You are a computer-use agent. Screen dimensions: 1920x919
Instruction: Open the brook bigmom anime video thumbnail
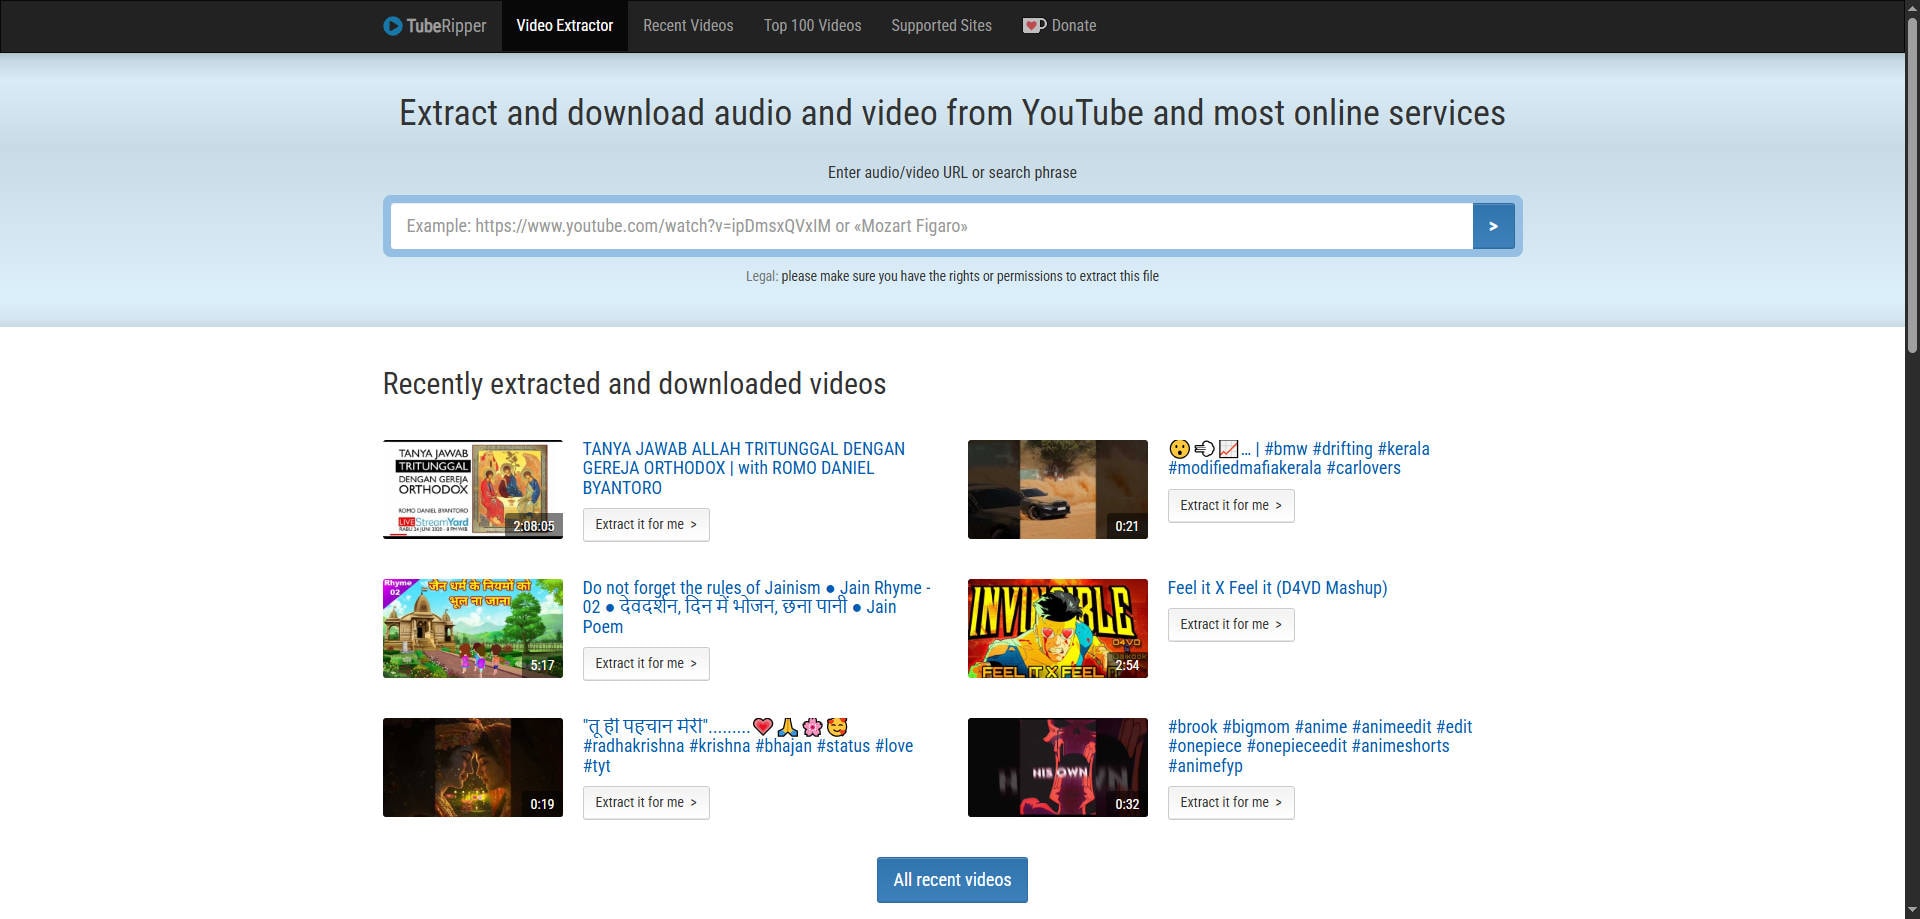click(1058, 768)
